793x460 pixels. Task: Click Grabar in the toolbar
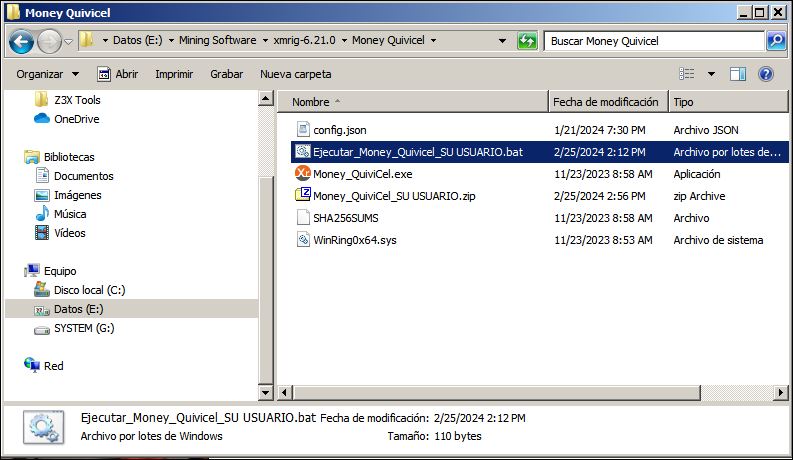click(226, 74)
